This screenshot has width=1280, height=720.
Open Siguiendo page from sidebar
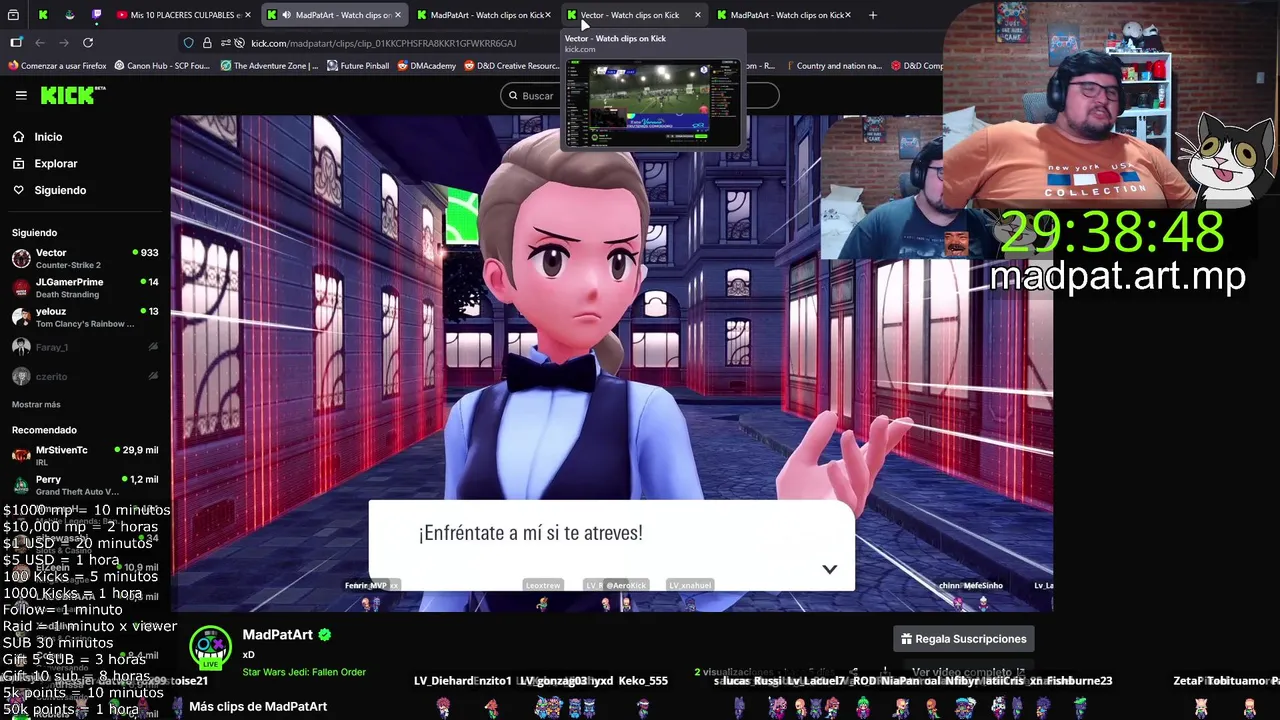click(x=60, y=190)
